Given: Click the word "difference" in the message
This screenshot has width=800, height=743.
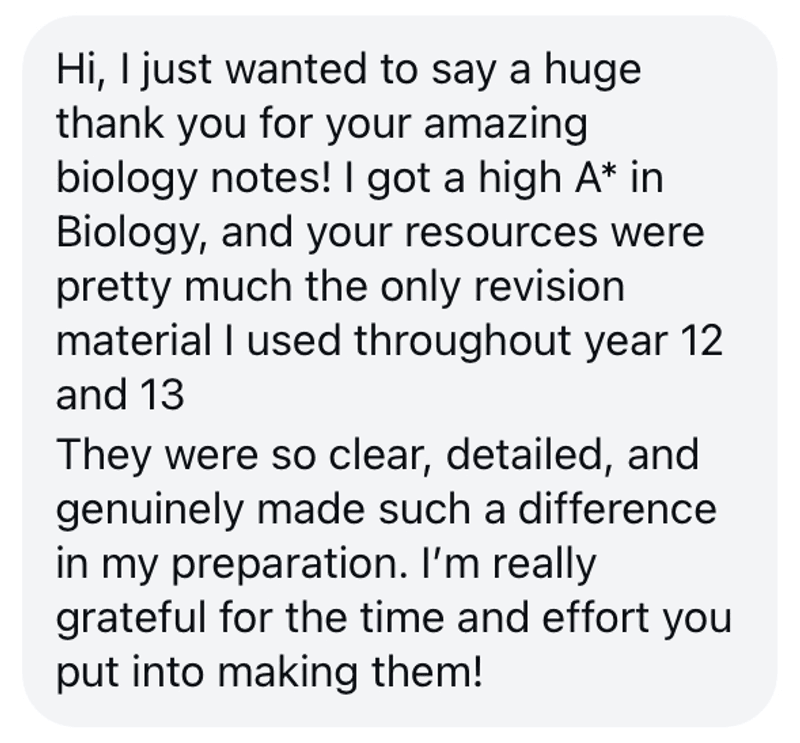Looking at the screenshot, I should click(617, 508).
